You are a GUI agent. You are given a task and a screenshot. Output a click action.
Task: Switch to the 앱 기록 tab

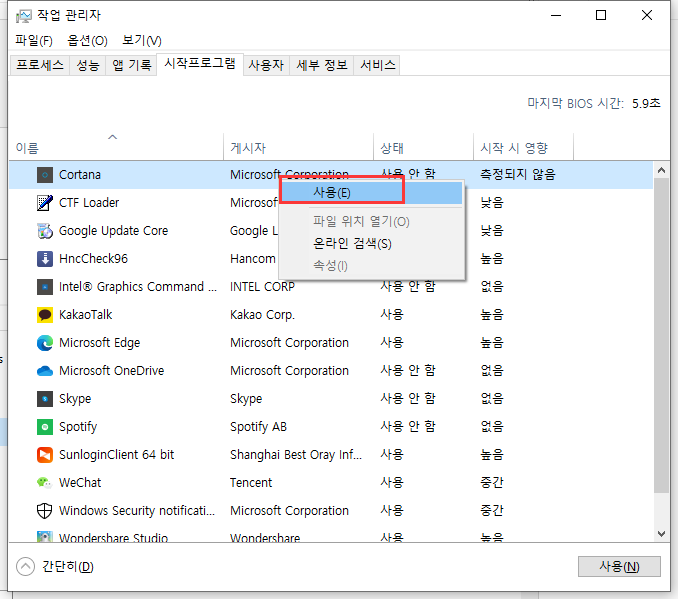click(131, 65)
